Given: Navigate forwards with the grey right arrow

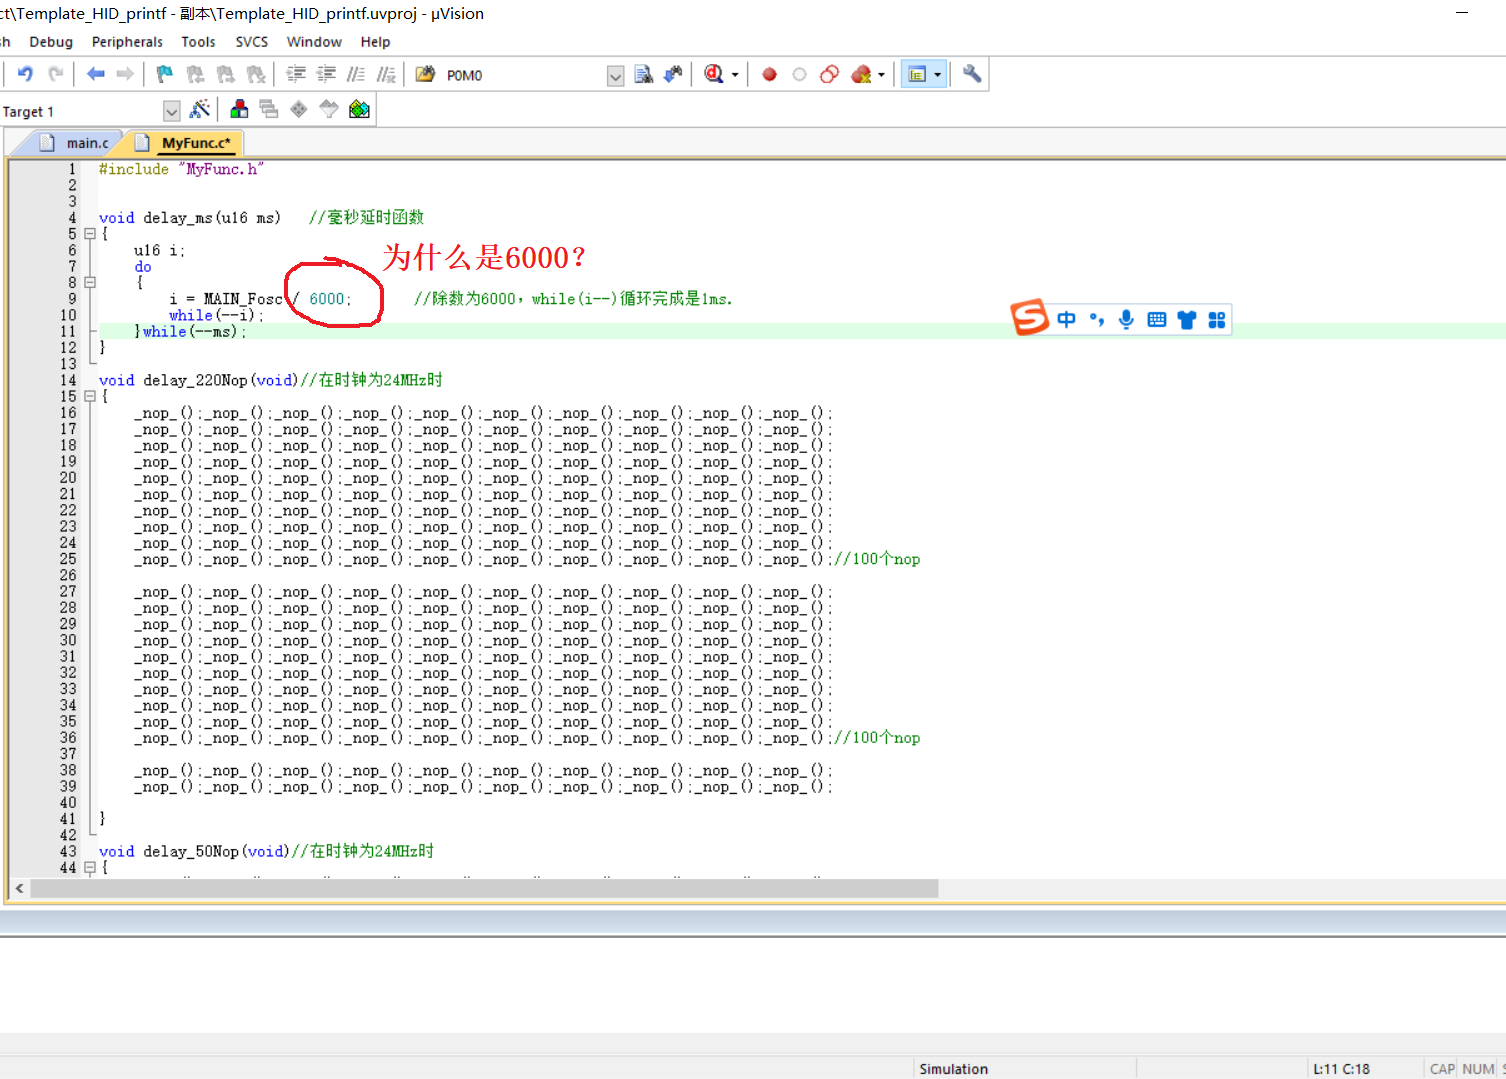Looking at the screenshot, I should [125, 74].
